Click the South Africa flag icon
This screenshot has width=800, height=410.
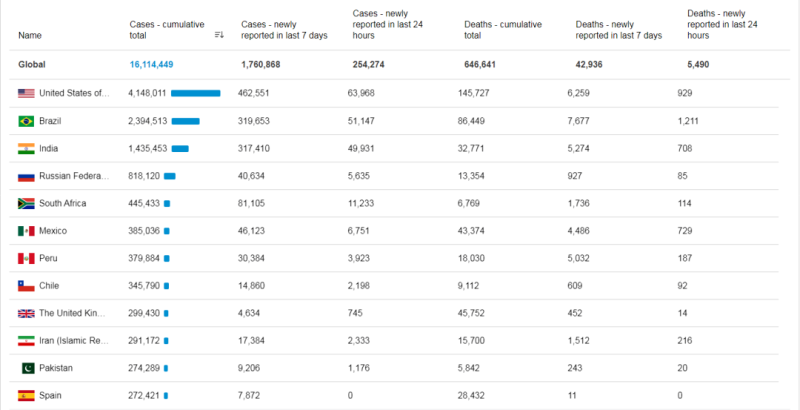(27, 204)
